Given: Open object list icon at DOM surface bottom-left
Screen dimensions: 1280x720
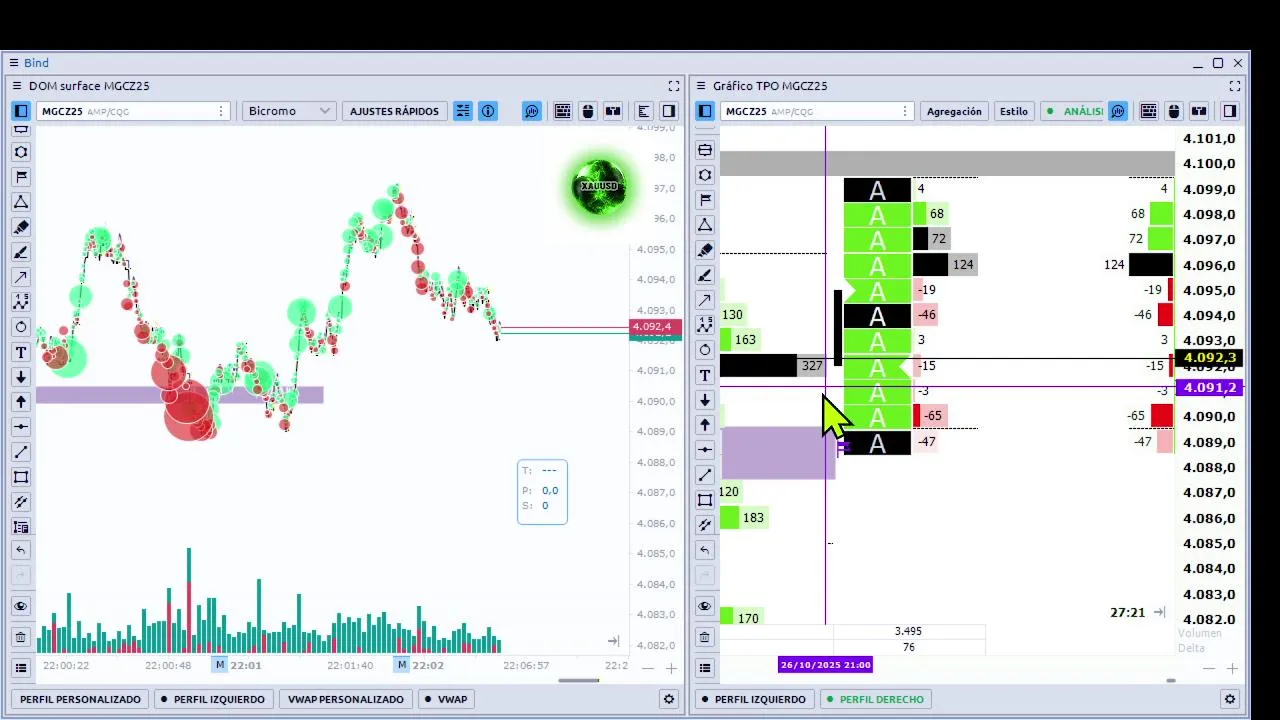Looking at the screenshot, I should pyautogui.click(x=20, y=667).
